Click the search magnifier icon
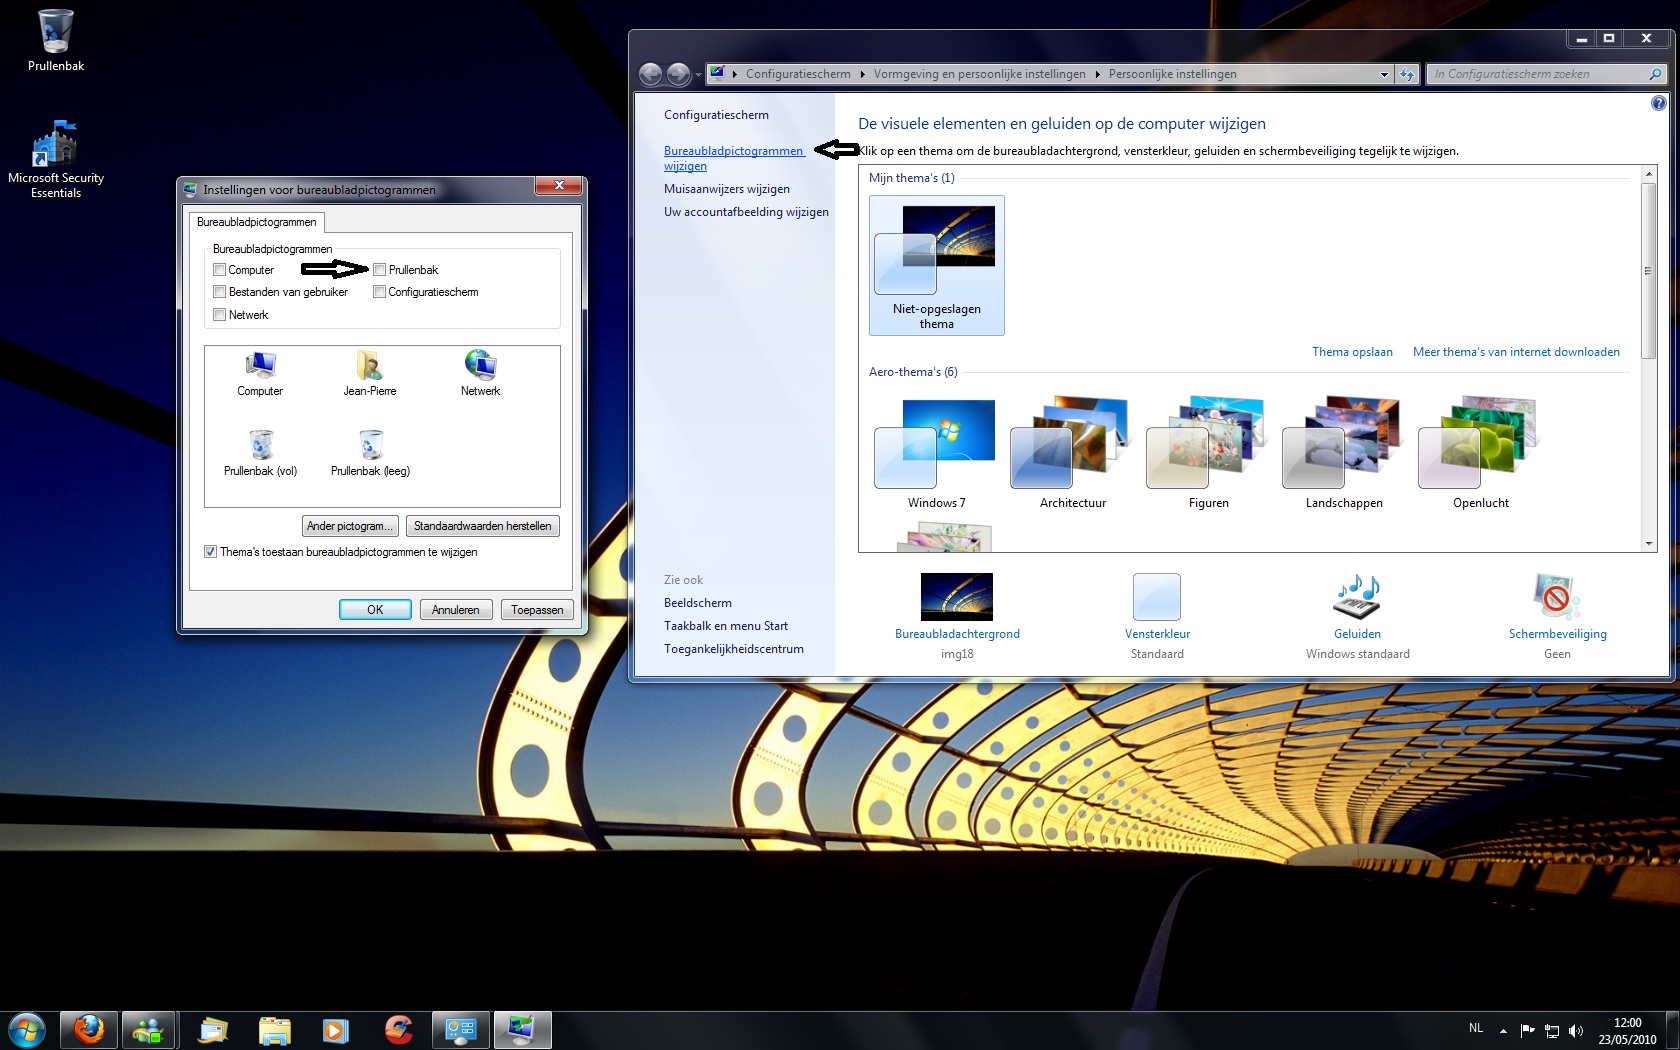This screenshot has height=1050, width=1680. point(1655,74)
